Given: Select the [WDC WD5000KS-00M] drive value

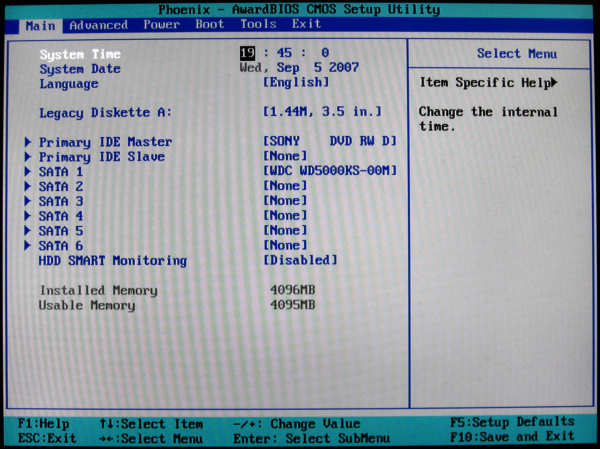Looking at the screenshot, I should coord(330,170).
